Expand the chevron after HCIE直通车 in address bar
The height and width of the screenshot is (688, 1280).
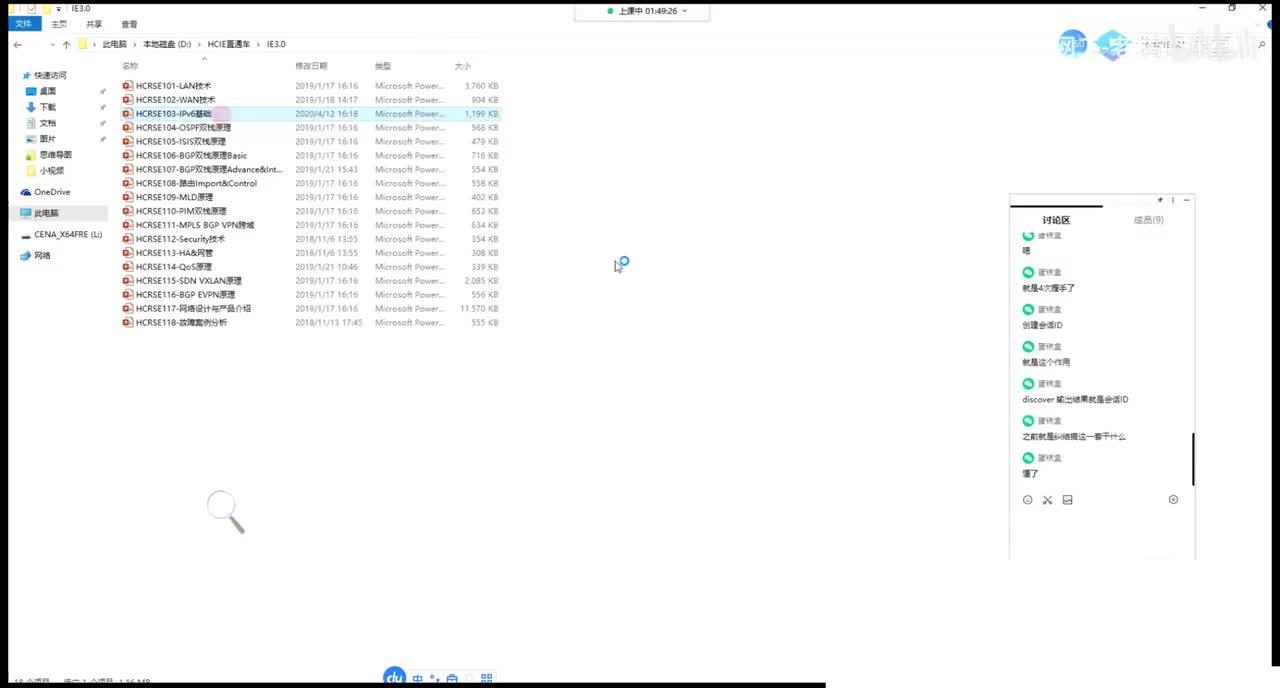(259, 45)
